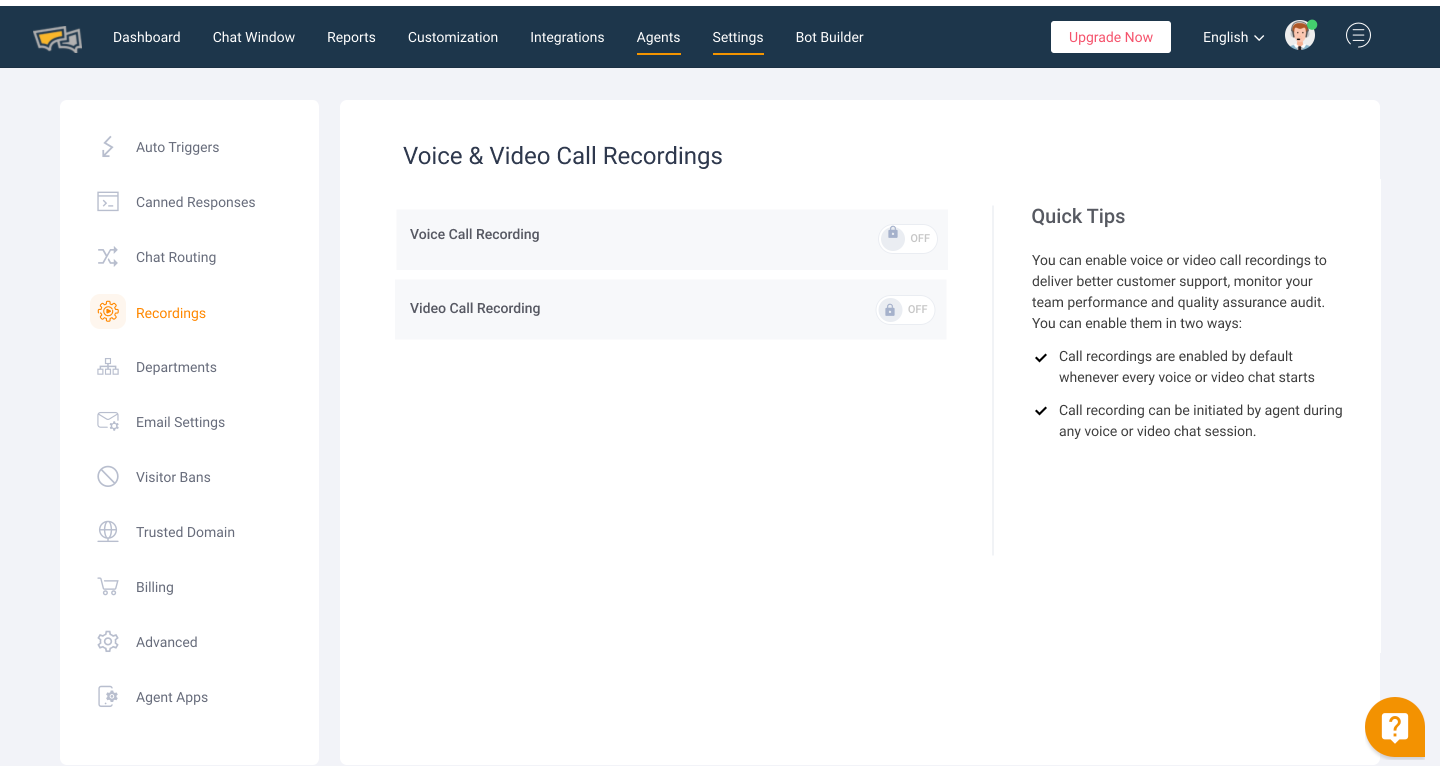Viewport: 1440px width, 766px height.
Task: Click the orange Recordings gear icon
Action: pyautogui.click(x=108, y=312)
